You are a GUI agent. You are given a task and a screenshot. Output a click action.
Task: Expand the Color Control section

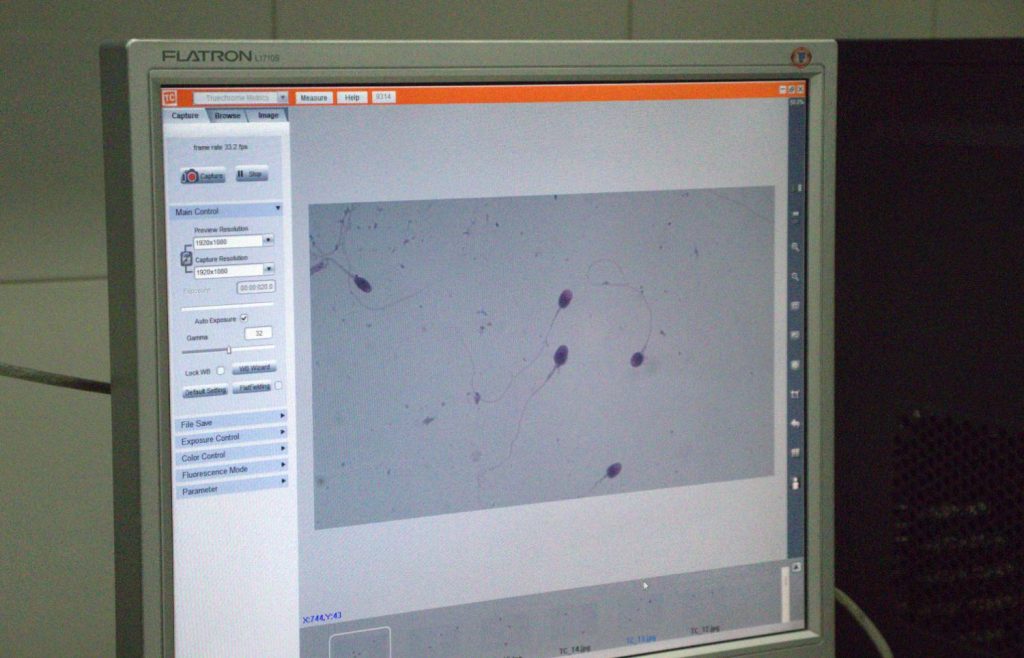[x=231, y=455]
